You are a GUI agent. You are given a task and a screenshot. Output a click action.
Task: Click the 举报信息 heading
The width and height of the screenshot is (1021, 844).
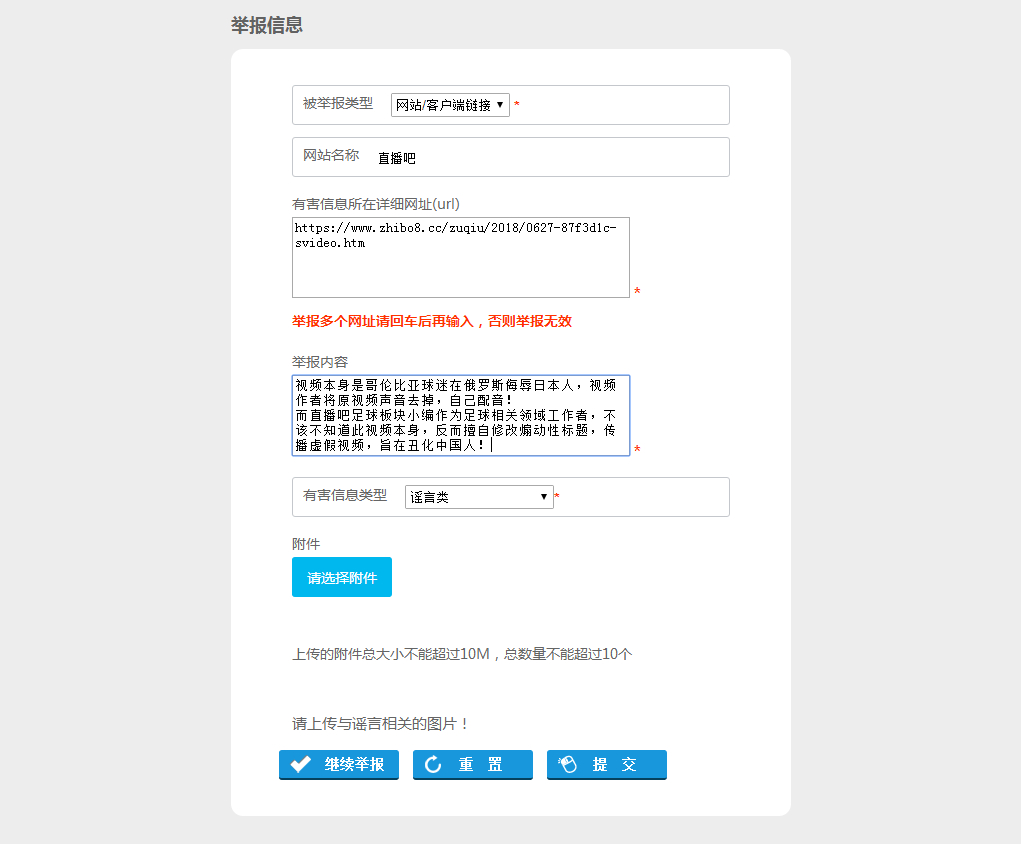[x=267, y=25]
